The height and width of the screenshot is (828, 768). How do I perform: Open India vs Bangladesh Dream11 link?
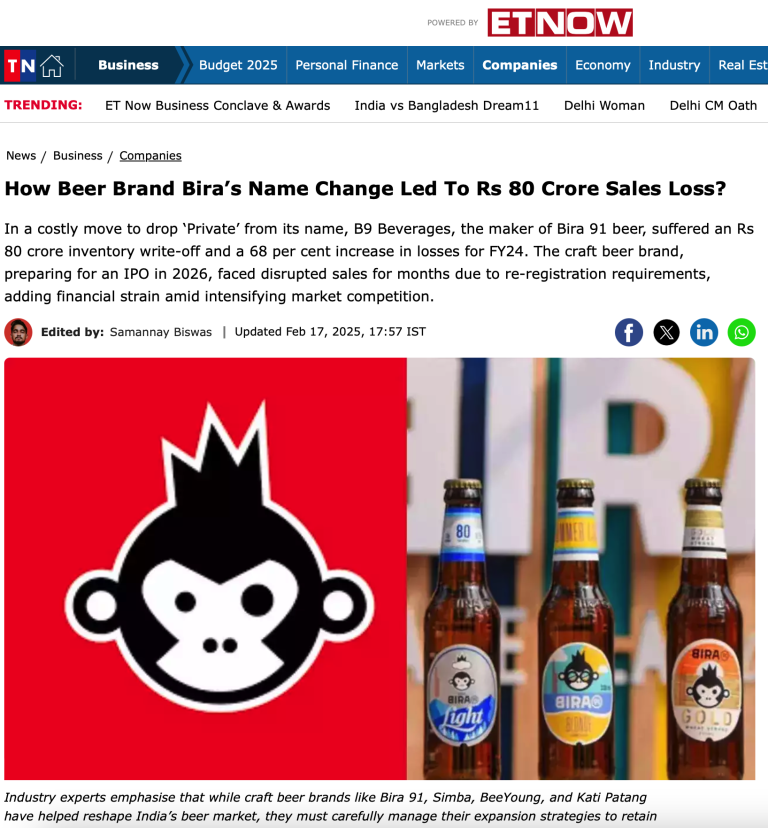447,106
